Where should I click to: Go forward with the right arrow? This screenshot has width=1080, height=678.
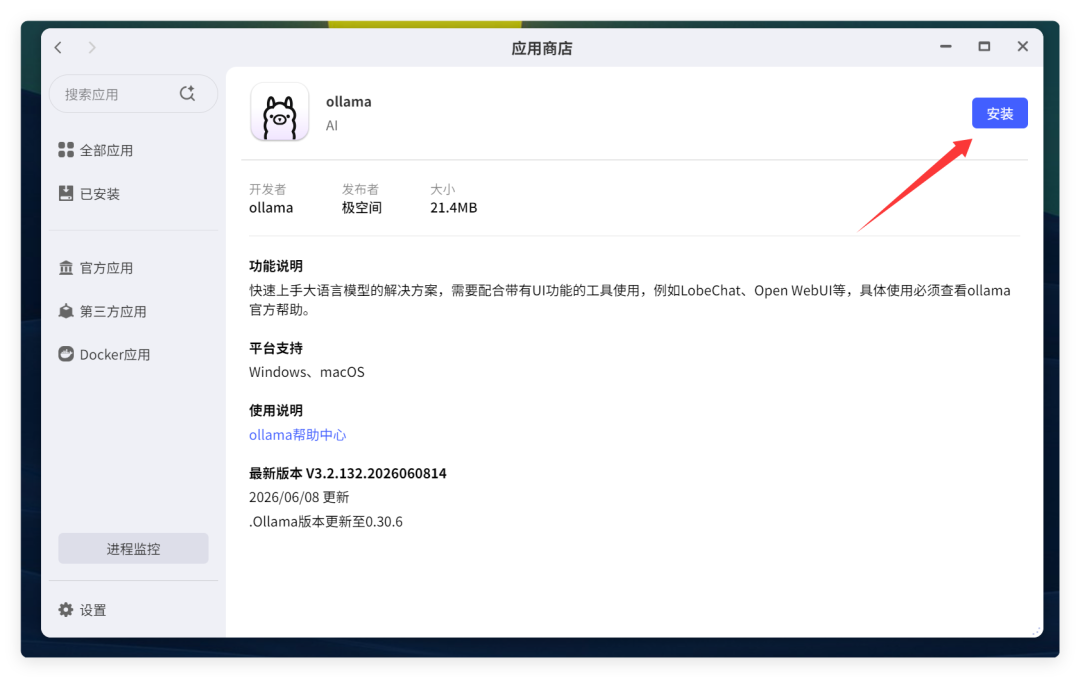(92, 48)
